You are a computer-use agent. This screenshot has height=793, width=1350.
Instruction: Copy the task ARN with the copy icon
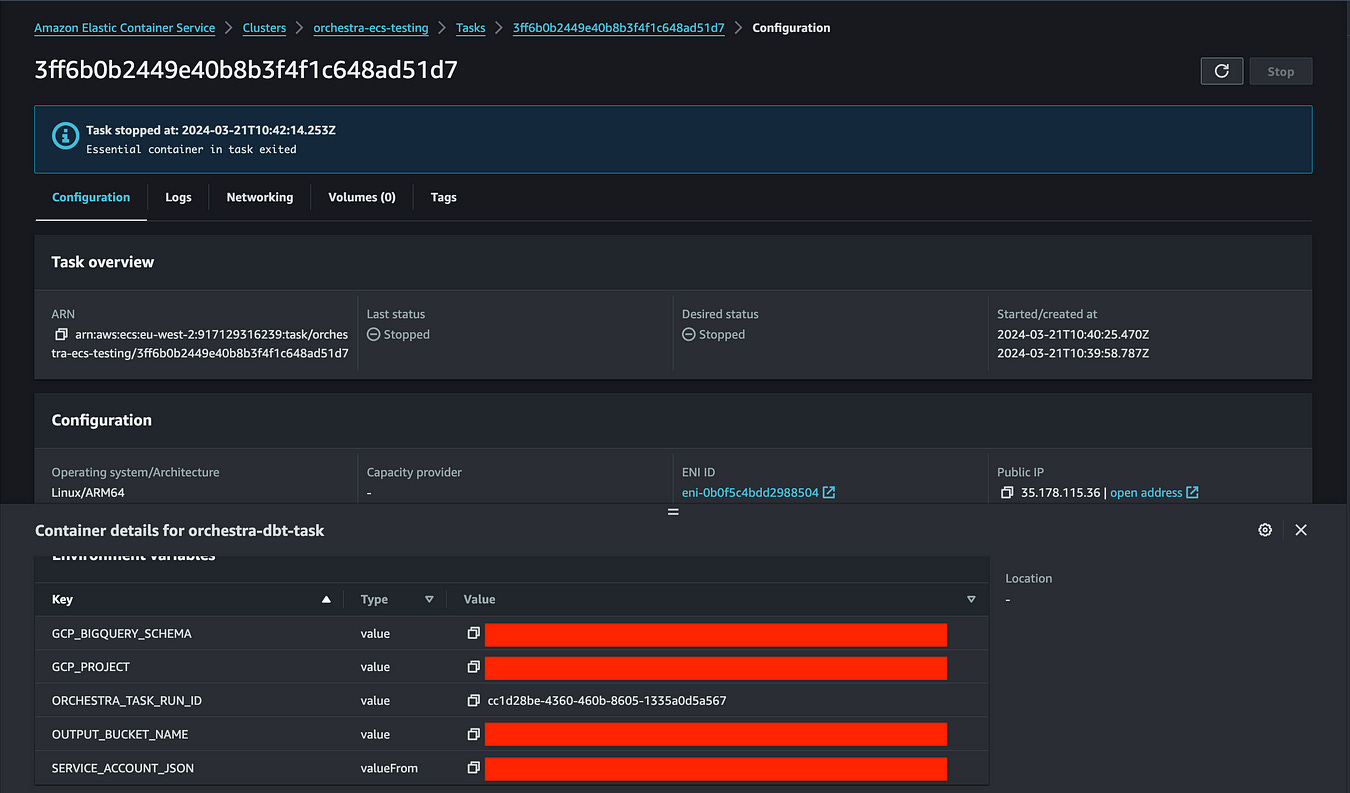pos(61,334)
